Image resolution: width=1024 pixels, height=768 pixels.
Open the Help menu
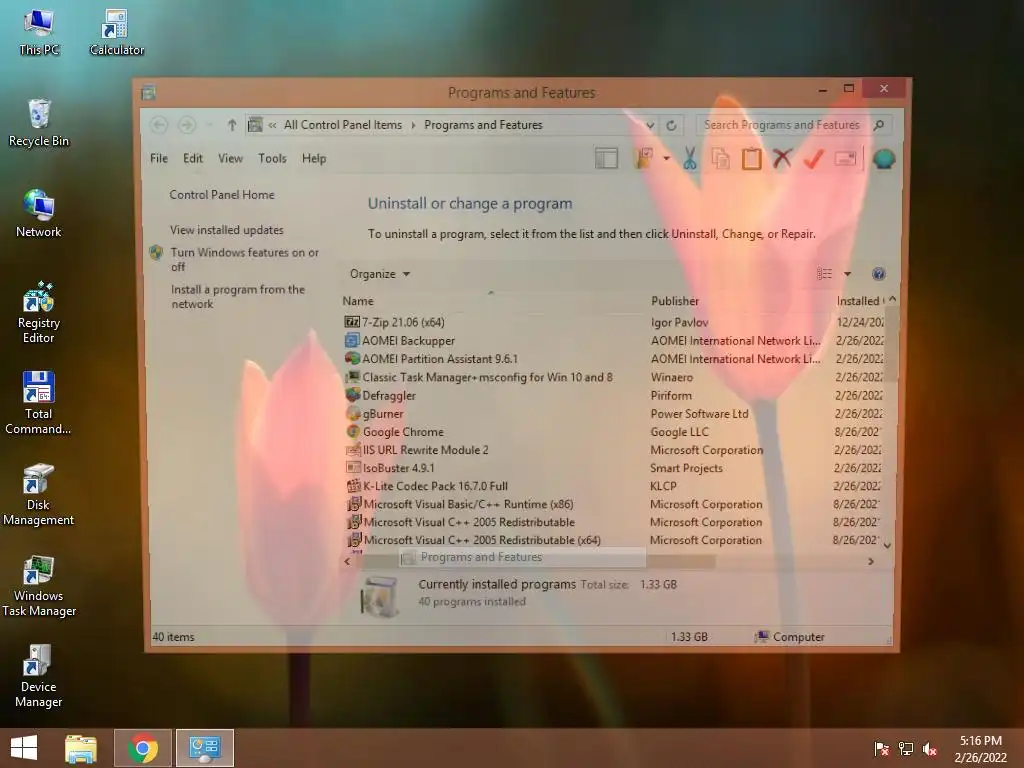pyautogui.click(x=313, y=158)
